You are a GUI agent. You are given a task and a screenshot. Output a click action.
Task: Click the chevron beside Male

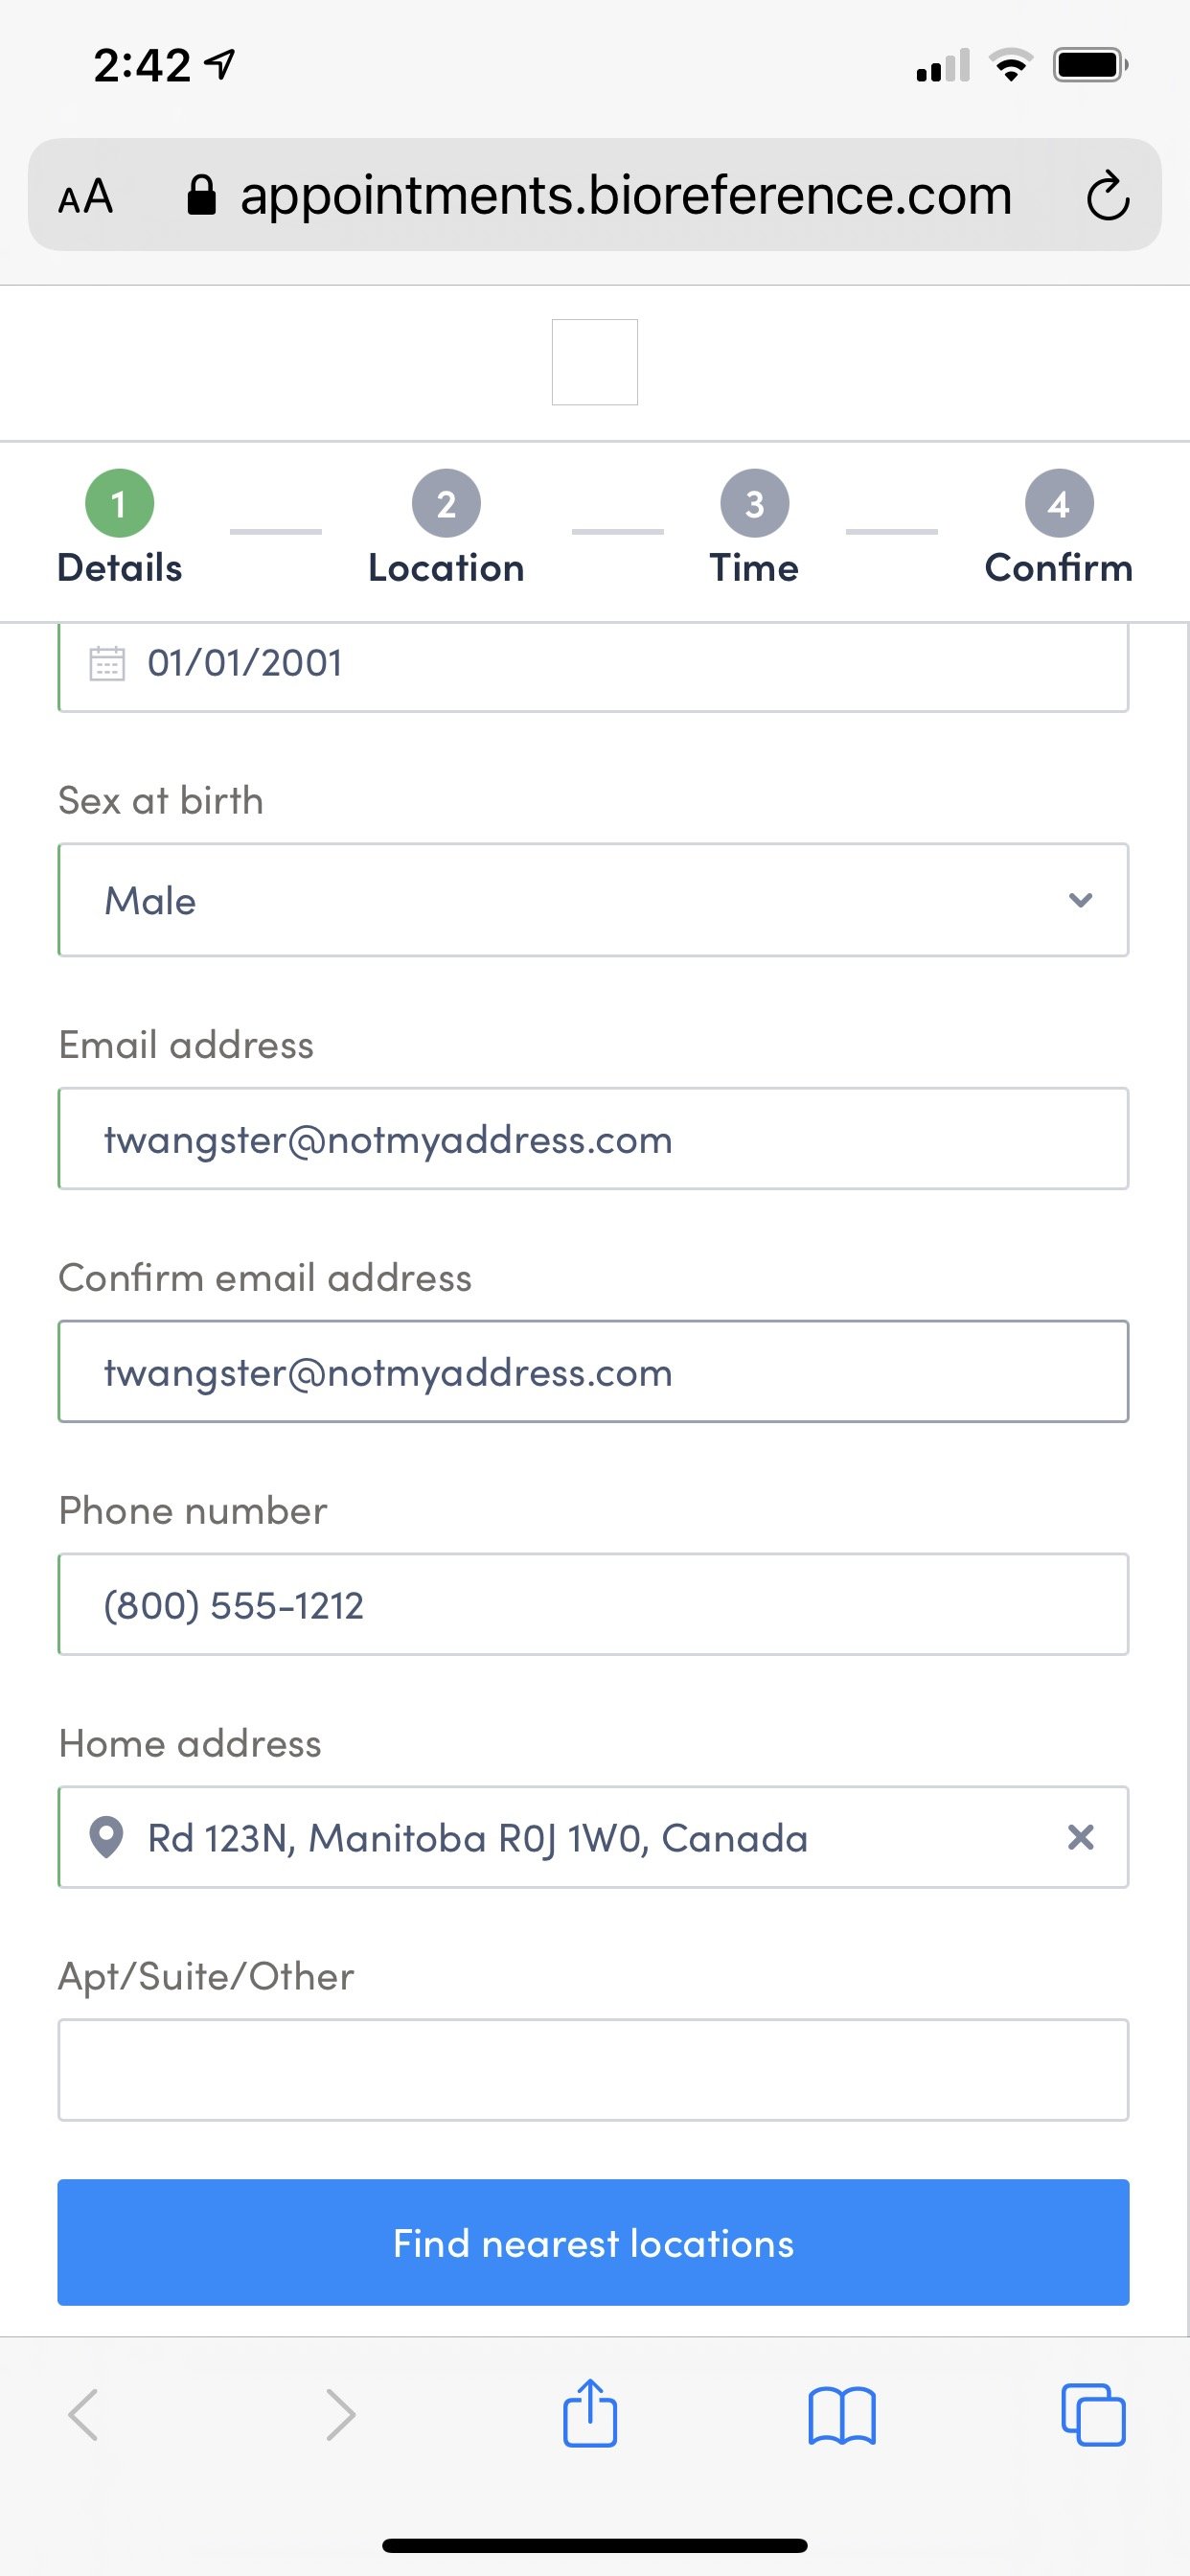coord(1080,900)
